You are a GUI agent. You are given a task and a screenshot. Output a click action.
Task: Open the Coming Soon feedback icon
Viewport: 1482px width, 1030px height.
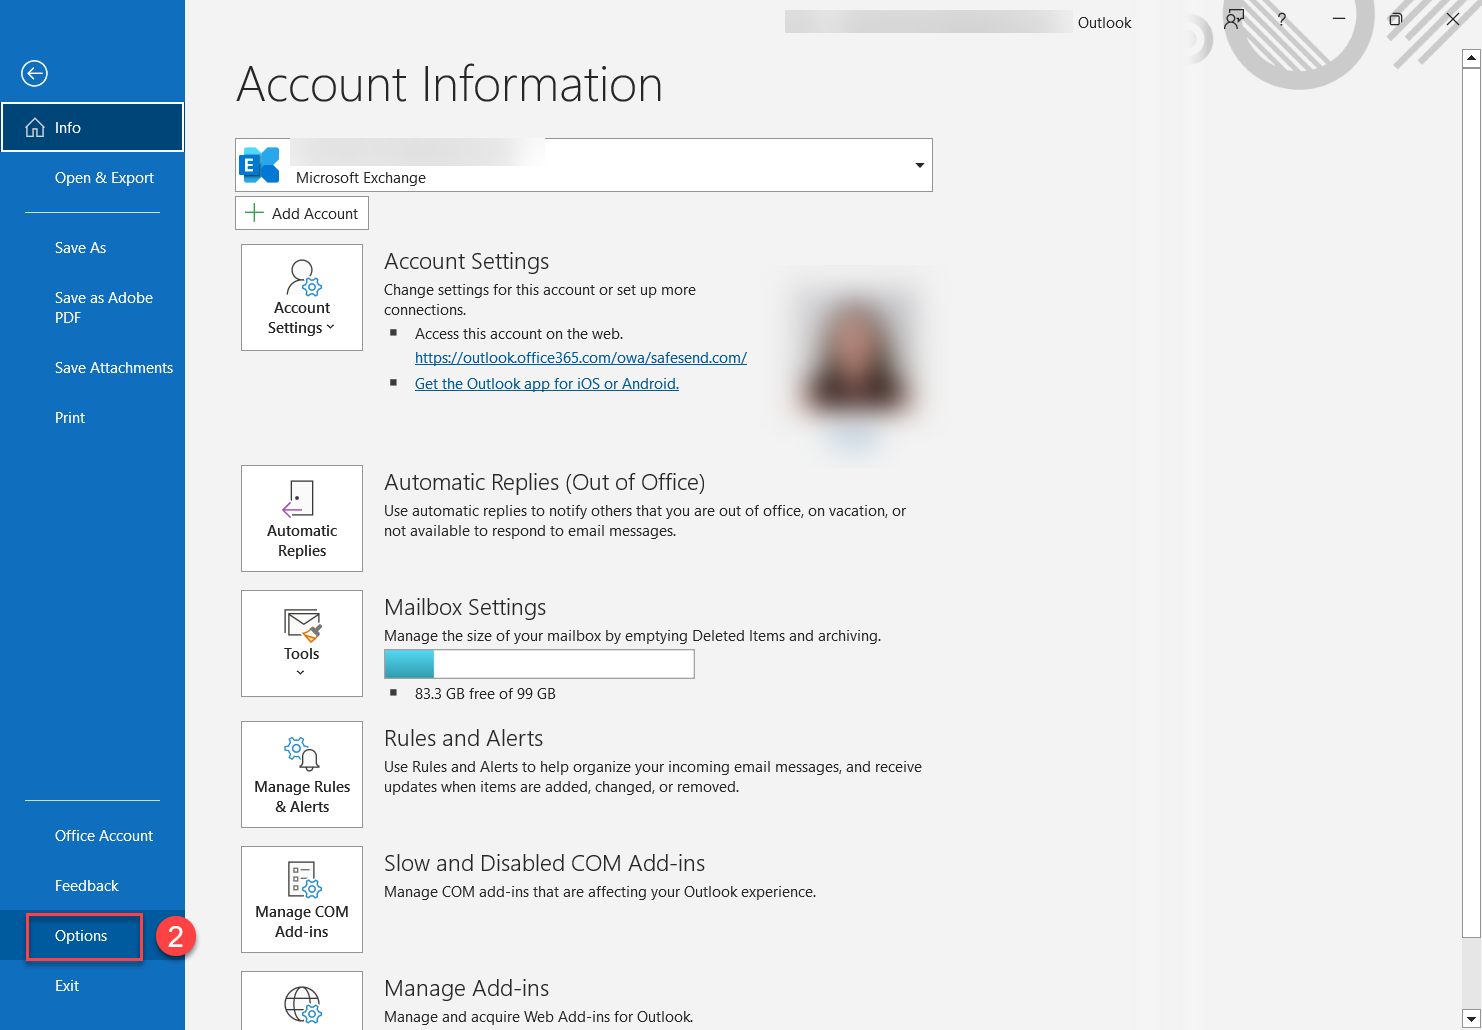(1235, 19)
